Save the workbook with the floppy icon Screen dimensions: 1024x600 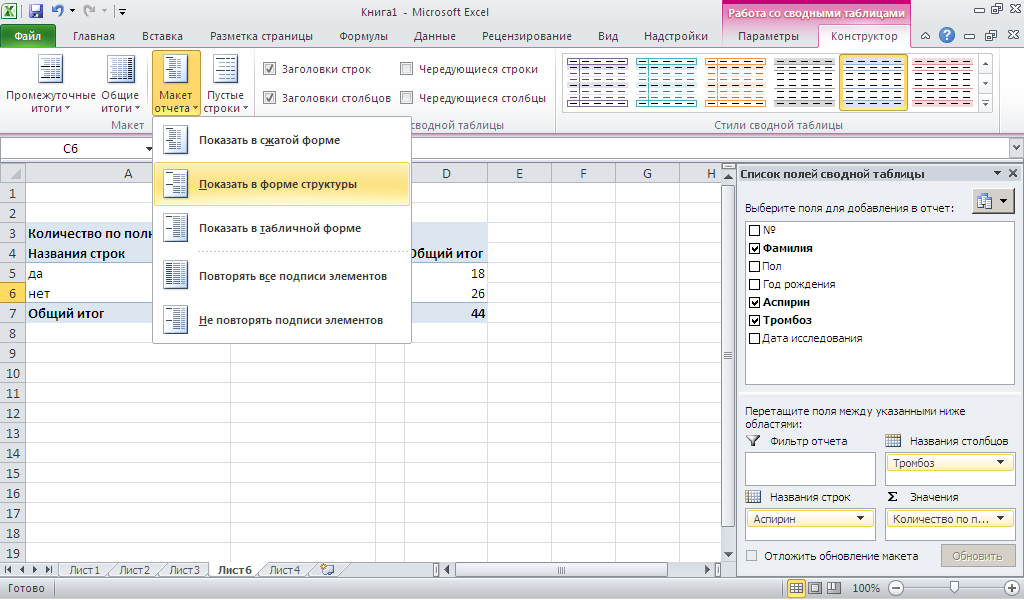click(36, 11)
